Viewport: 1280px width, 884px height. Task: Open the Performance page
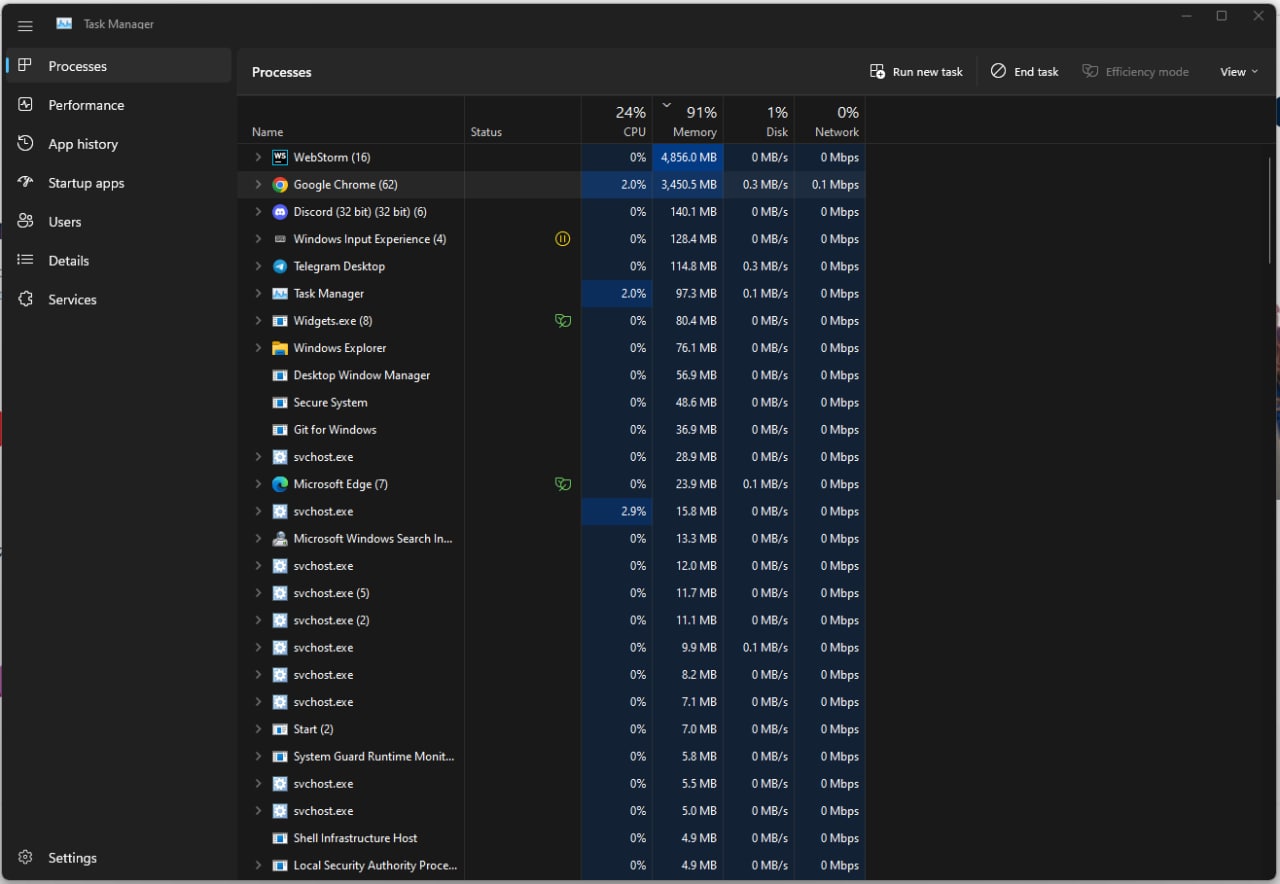click(119, 105)
